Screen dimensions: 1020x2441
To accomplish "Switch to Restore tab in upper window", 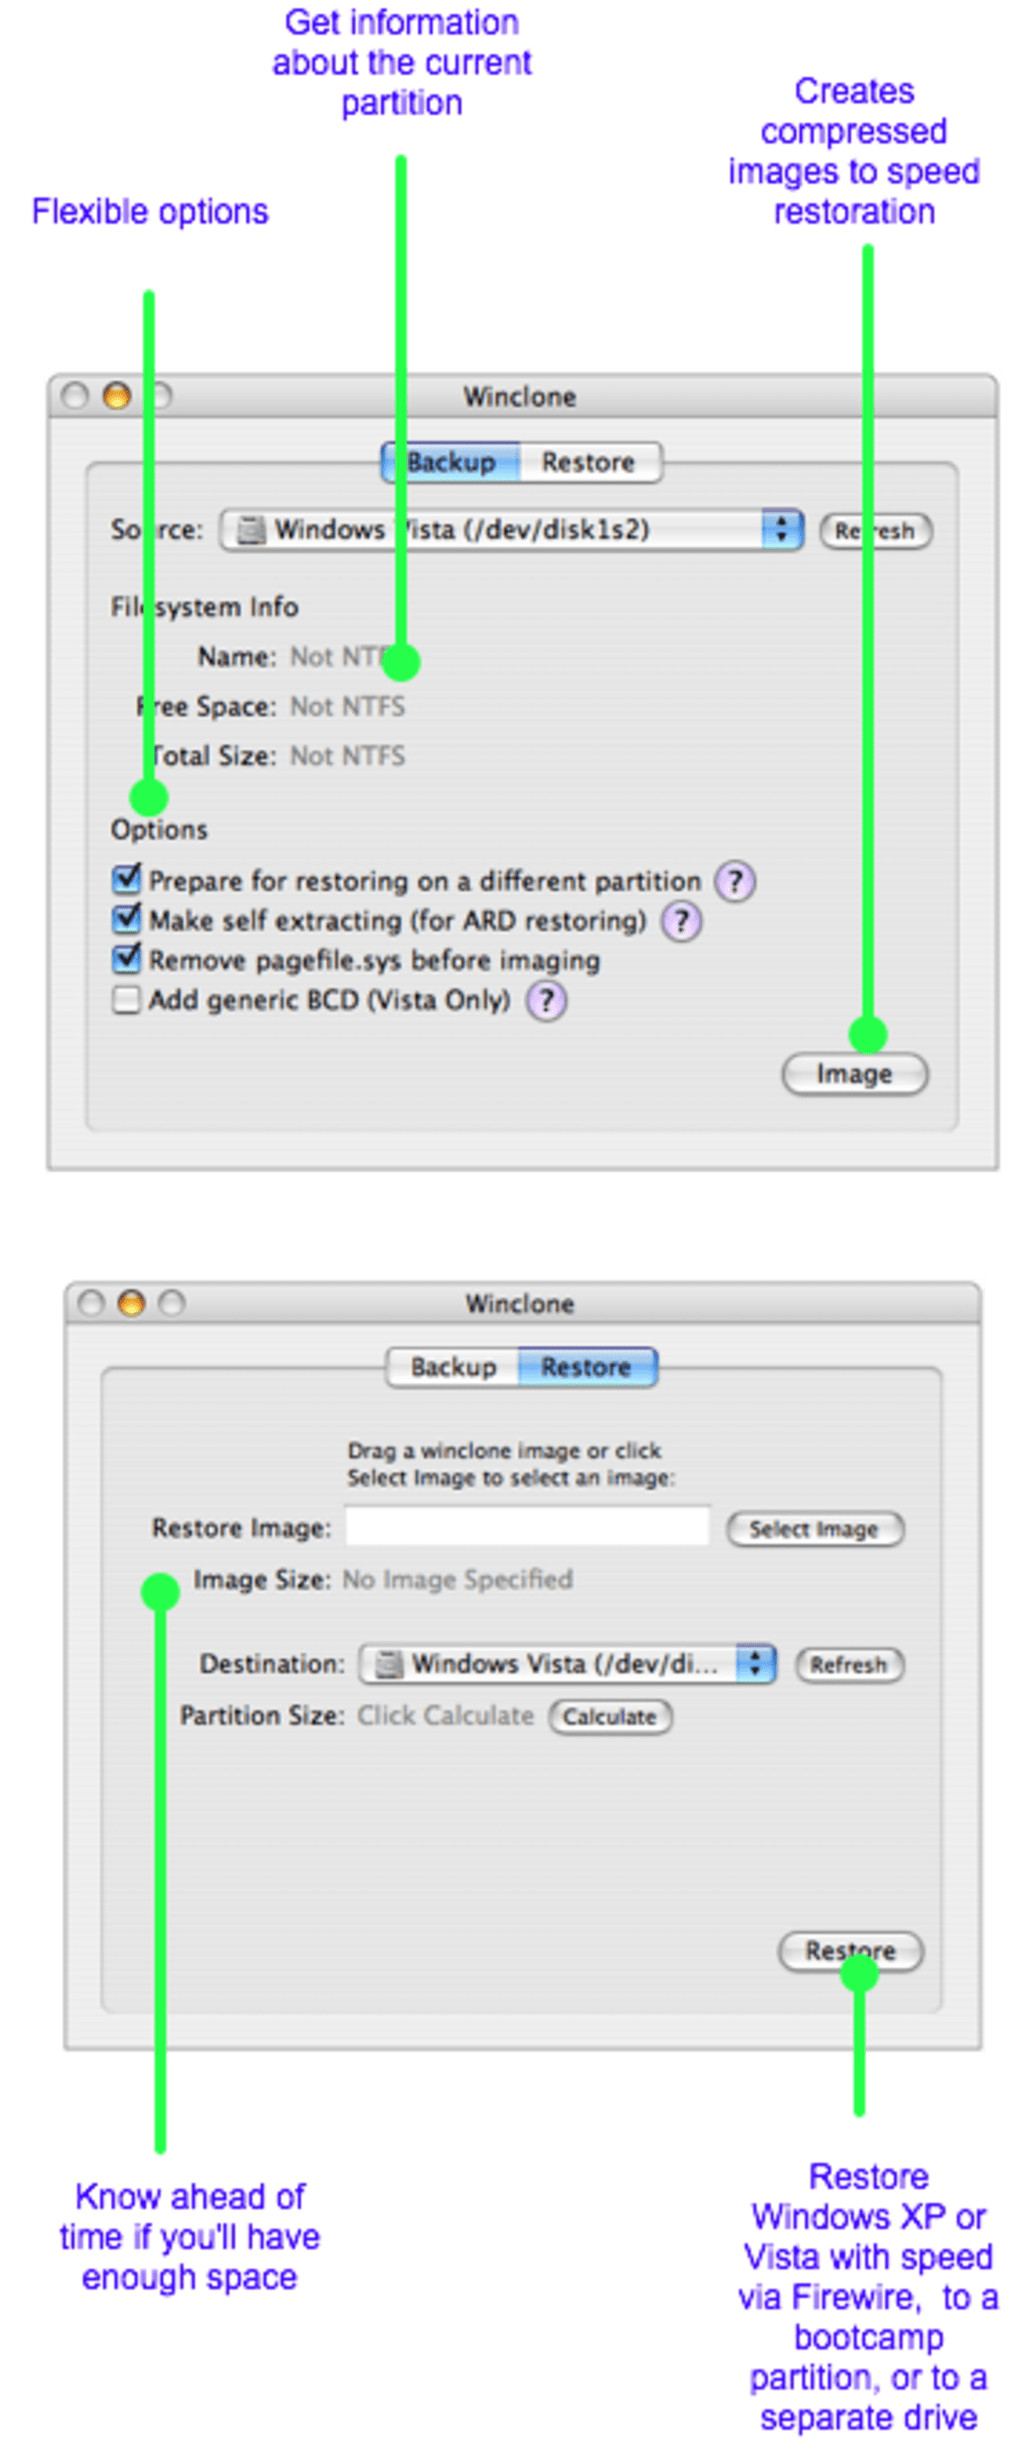I will tap(589, 463).
